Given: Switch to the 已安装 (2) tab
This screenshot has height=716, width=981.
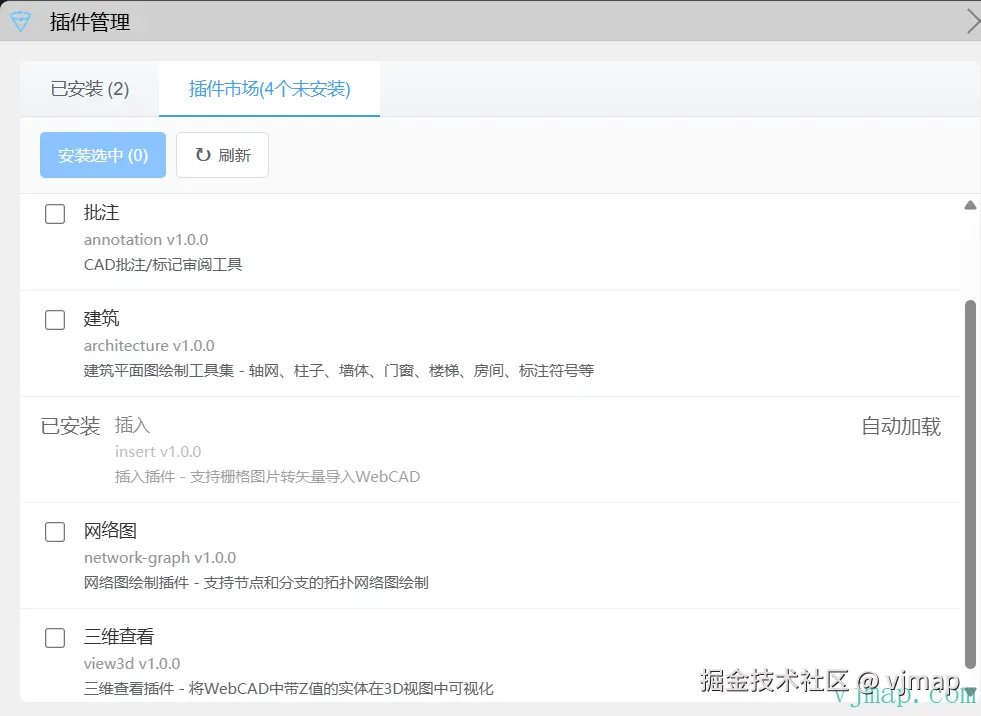Looking at the screenshot, I should click(90, 90).
